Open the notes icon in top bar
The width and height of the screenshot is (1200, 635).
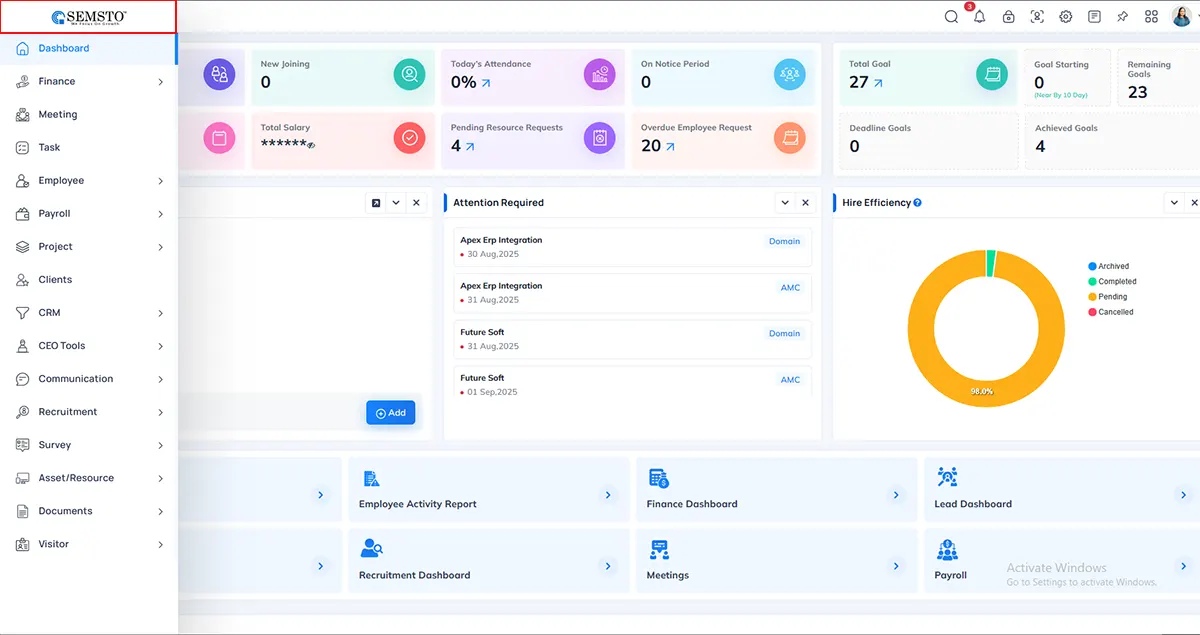pyautogui.click(x=1094, y=17)
